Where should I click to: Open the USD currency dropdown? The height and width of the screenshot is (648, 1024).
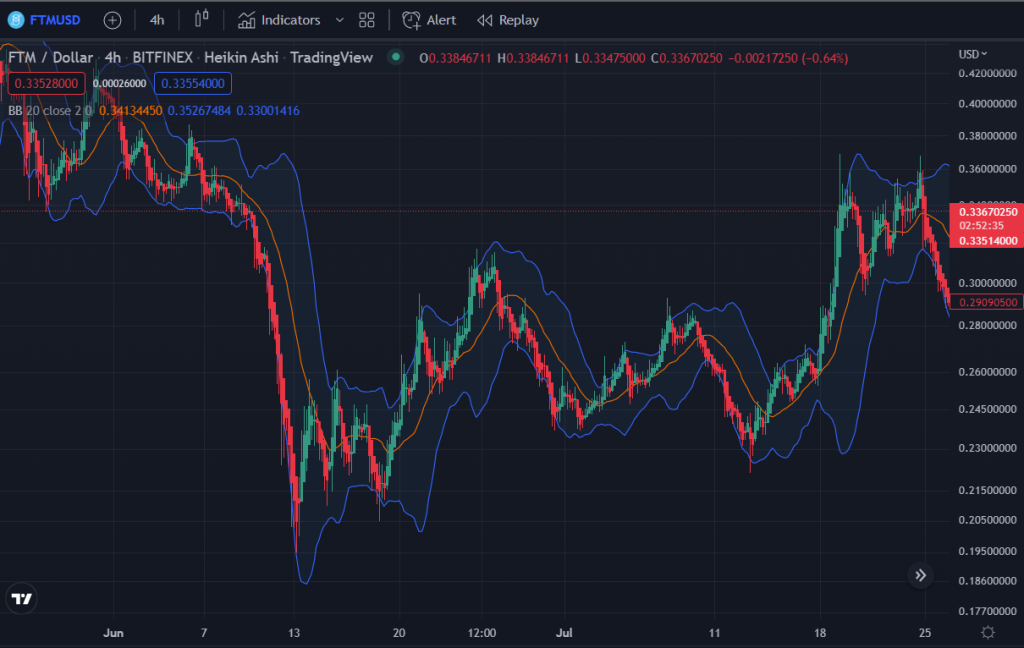[972, 54]
